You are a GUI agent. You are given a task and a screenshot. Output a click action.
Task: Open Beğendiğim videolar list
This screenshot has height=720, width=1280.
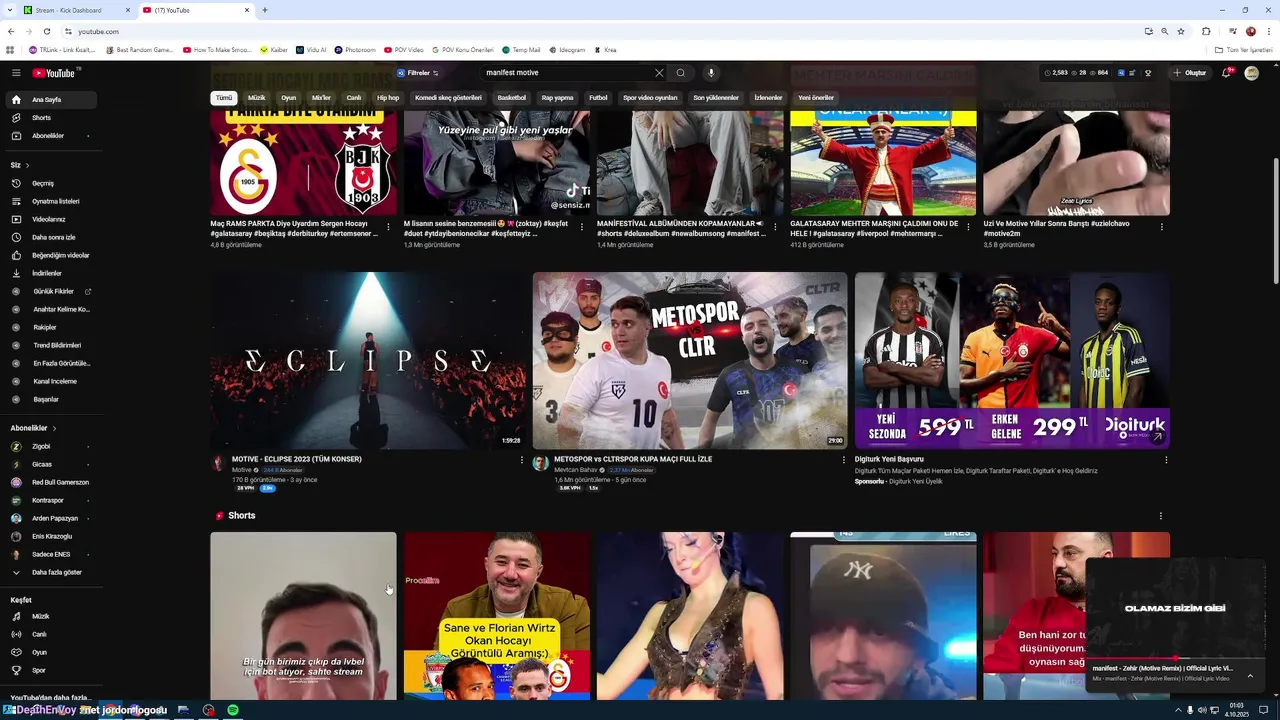click(x=50, y=256)
